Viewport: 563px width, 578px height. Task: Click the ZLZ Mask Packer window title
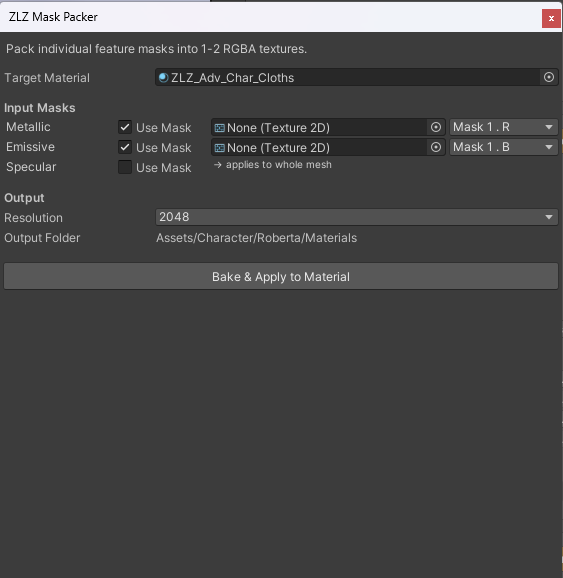coord(53,17)
